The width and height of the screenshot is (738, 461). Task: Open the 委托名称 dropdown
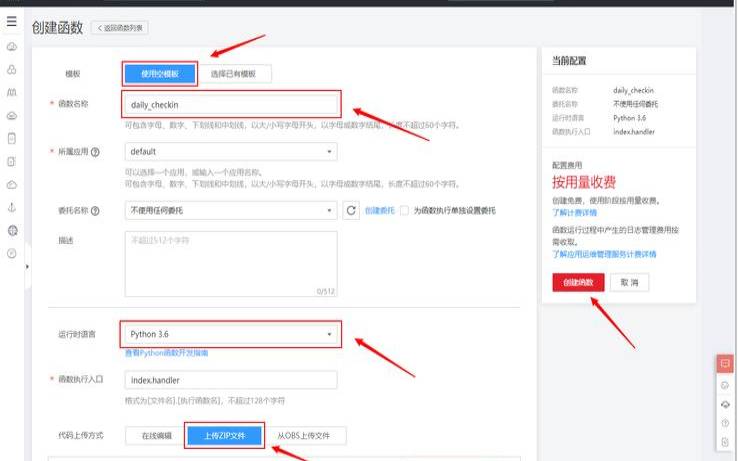coord(231,211)
